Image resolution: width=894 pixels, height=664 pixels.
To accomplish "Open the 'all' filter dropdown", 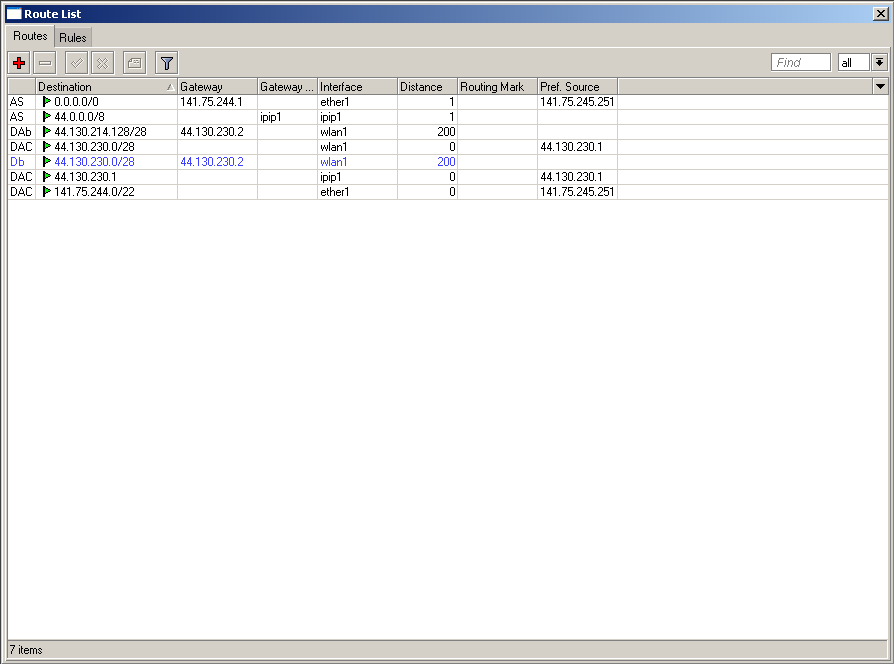I will [853, 63].
